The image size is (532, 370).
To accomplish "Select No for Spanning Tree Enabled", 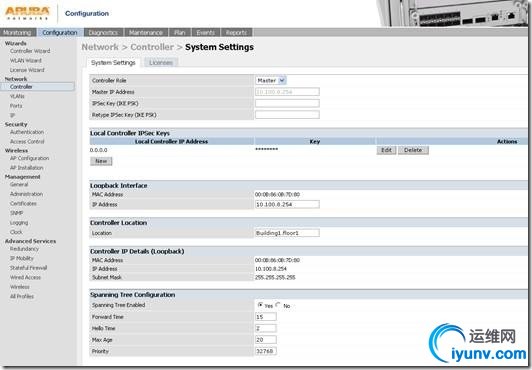I will point(278,305).
